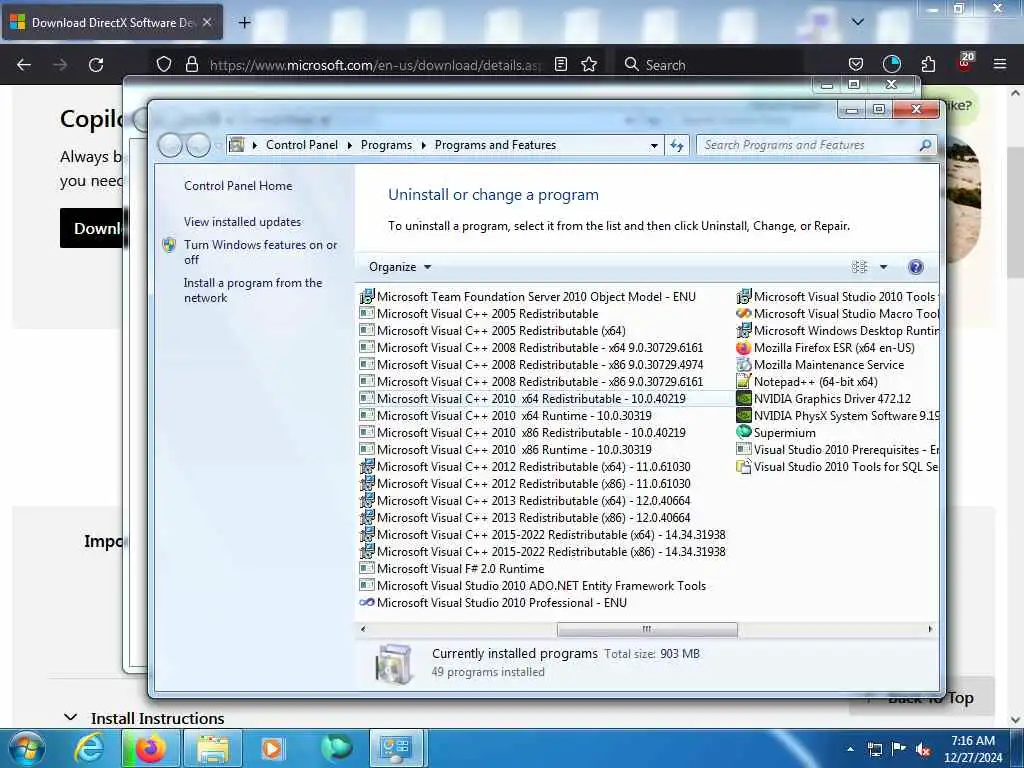Open Windows Media Player from taskbar
Image resolution: width=1024 pixels, height=768 pixels.
[271, 748]
